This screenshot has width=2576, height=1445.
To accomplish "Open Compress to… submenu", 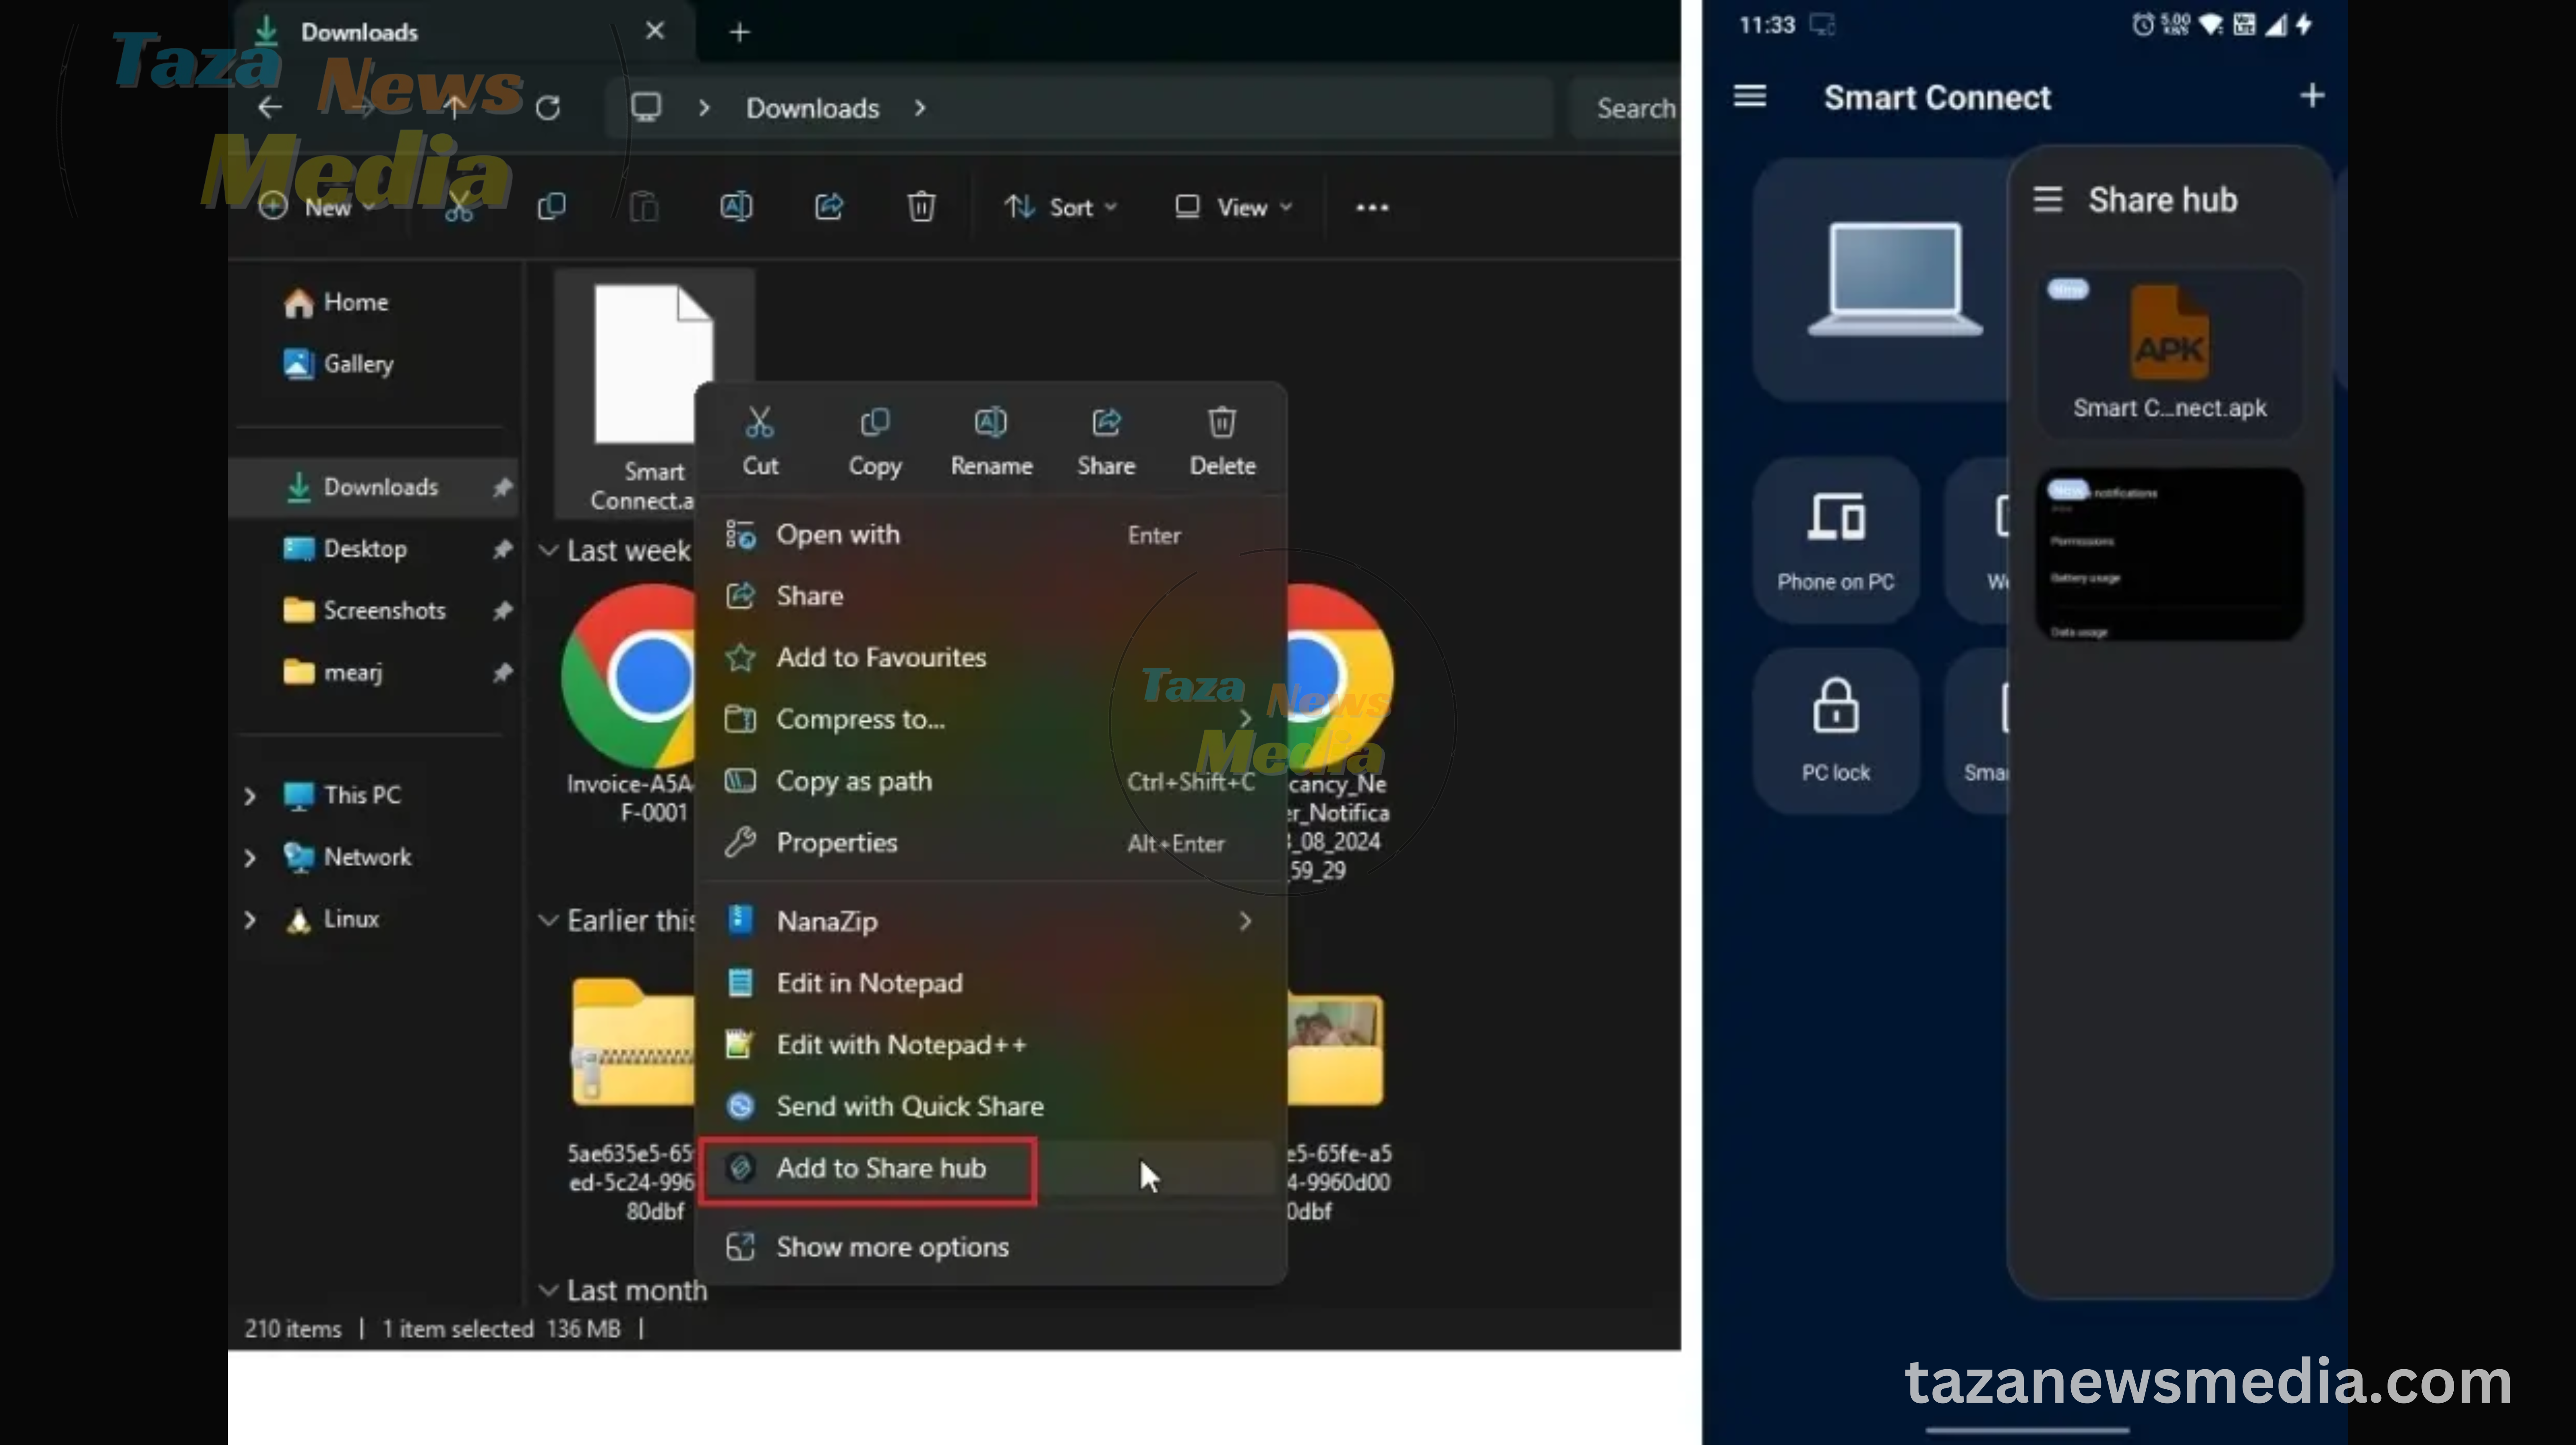I will click(990, 719).
